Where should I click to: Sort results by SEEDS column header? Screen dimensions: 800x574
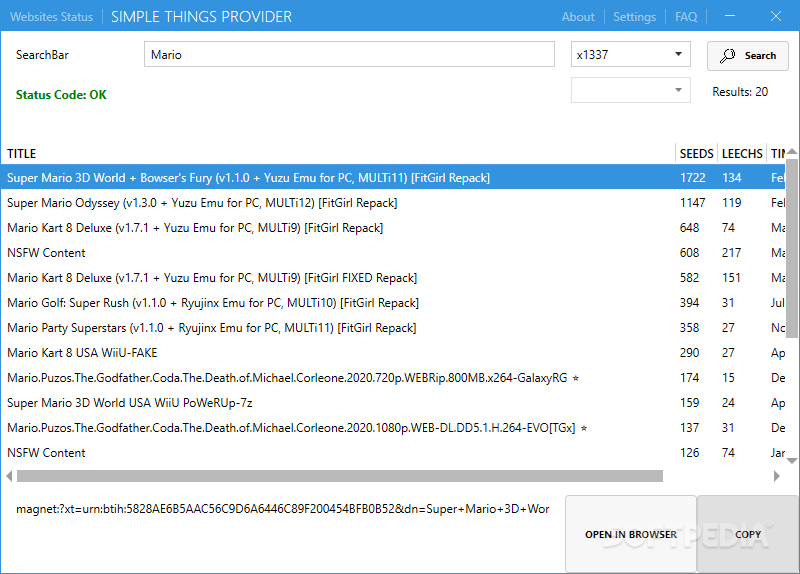696,154
